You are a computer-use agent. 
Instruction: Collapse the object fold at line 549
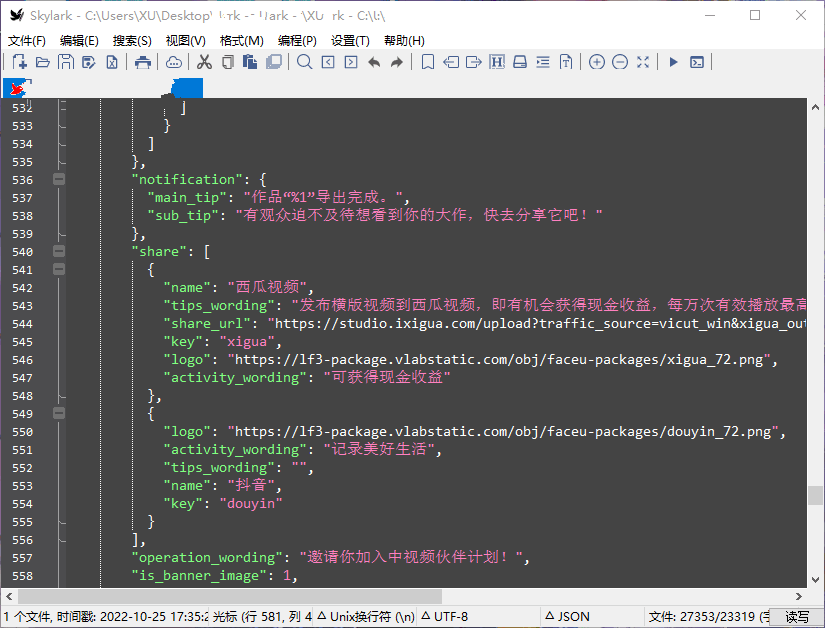pyautogui.click(x=59, y=413)
